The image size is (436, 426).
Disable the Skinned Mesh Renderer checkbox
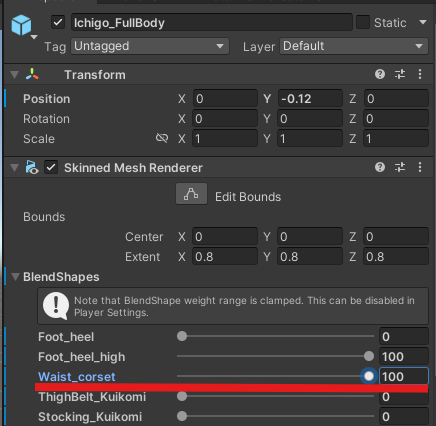[51, 167]
